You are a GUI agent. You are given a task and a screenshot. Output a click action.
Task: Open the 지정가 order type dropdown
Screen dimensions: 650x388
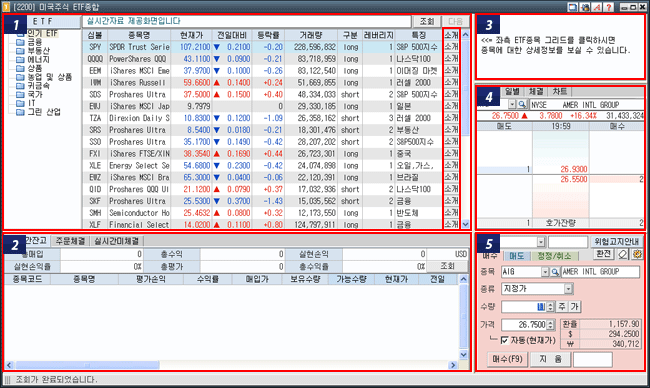(568, 289)
